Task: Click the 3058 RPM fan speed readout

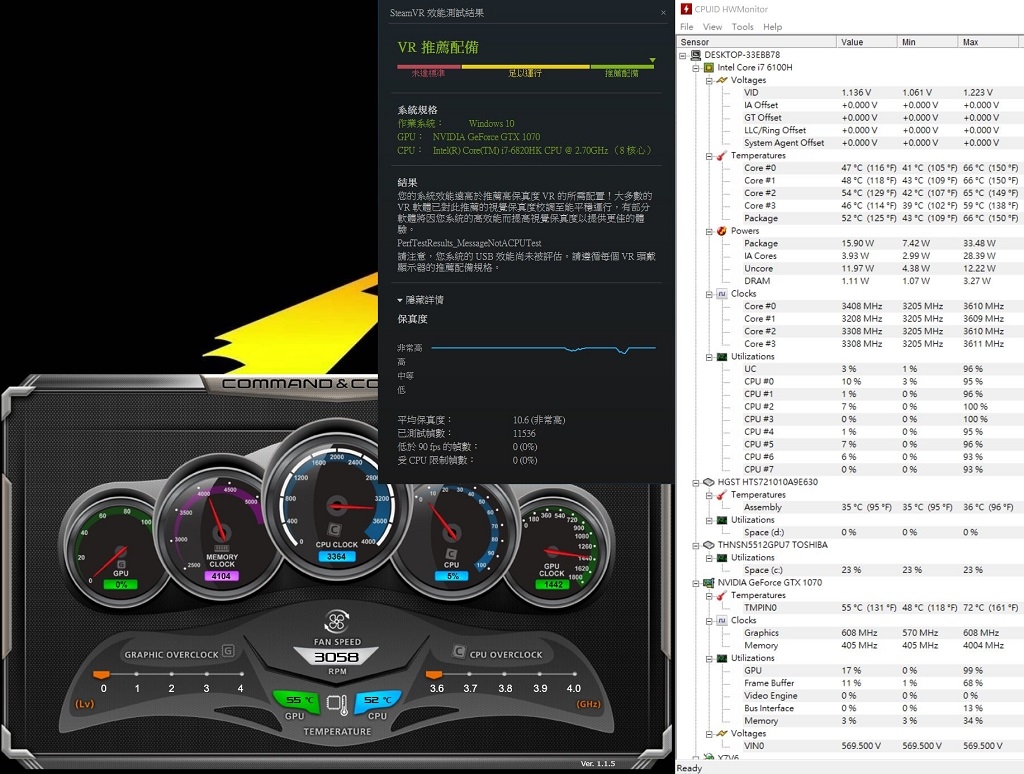Action: pyautogui.click(x=336, y=657)
